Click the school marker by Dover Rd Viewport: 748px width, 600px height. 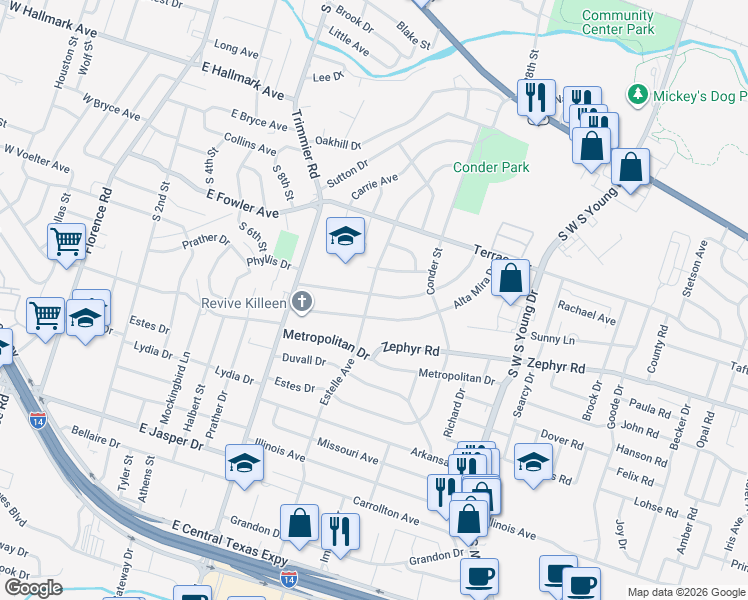(x=533, y=464)
